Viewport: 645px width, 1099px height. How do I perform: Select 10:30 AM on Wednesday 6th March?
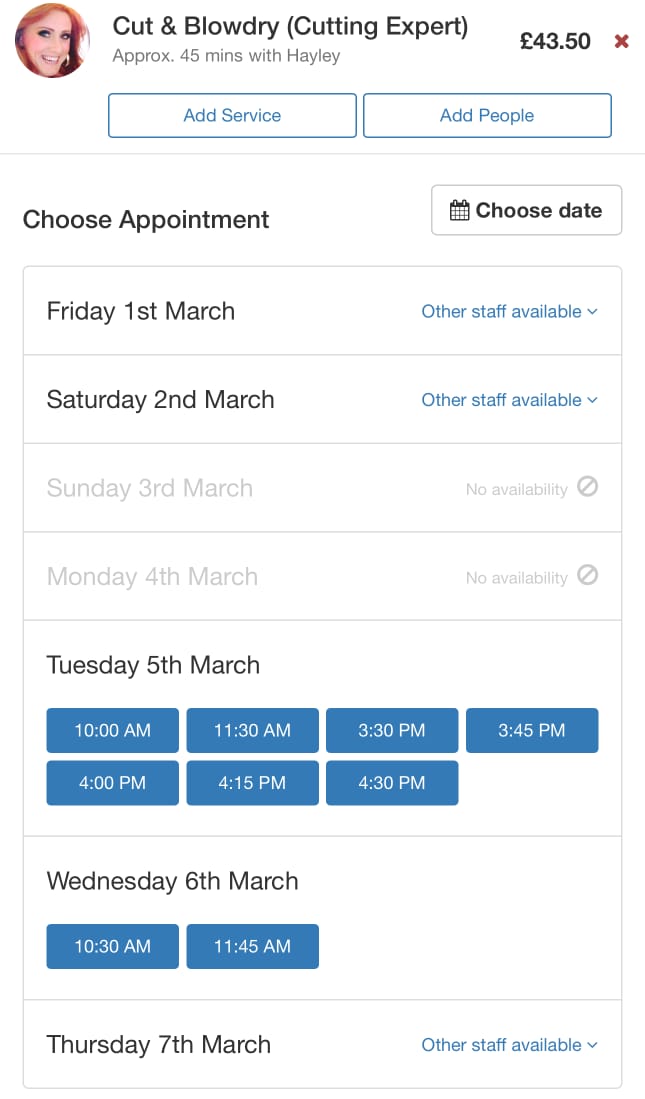[x=112, y=946]
